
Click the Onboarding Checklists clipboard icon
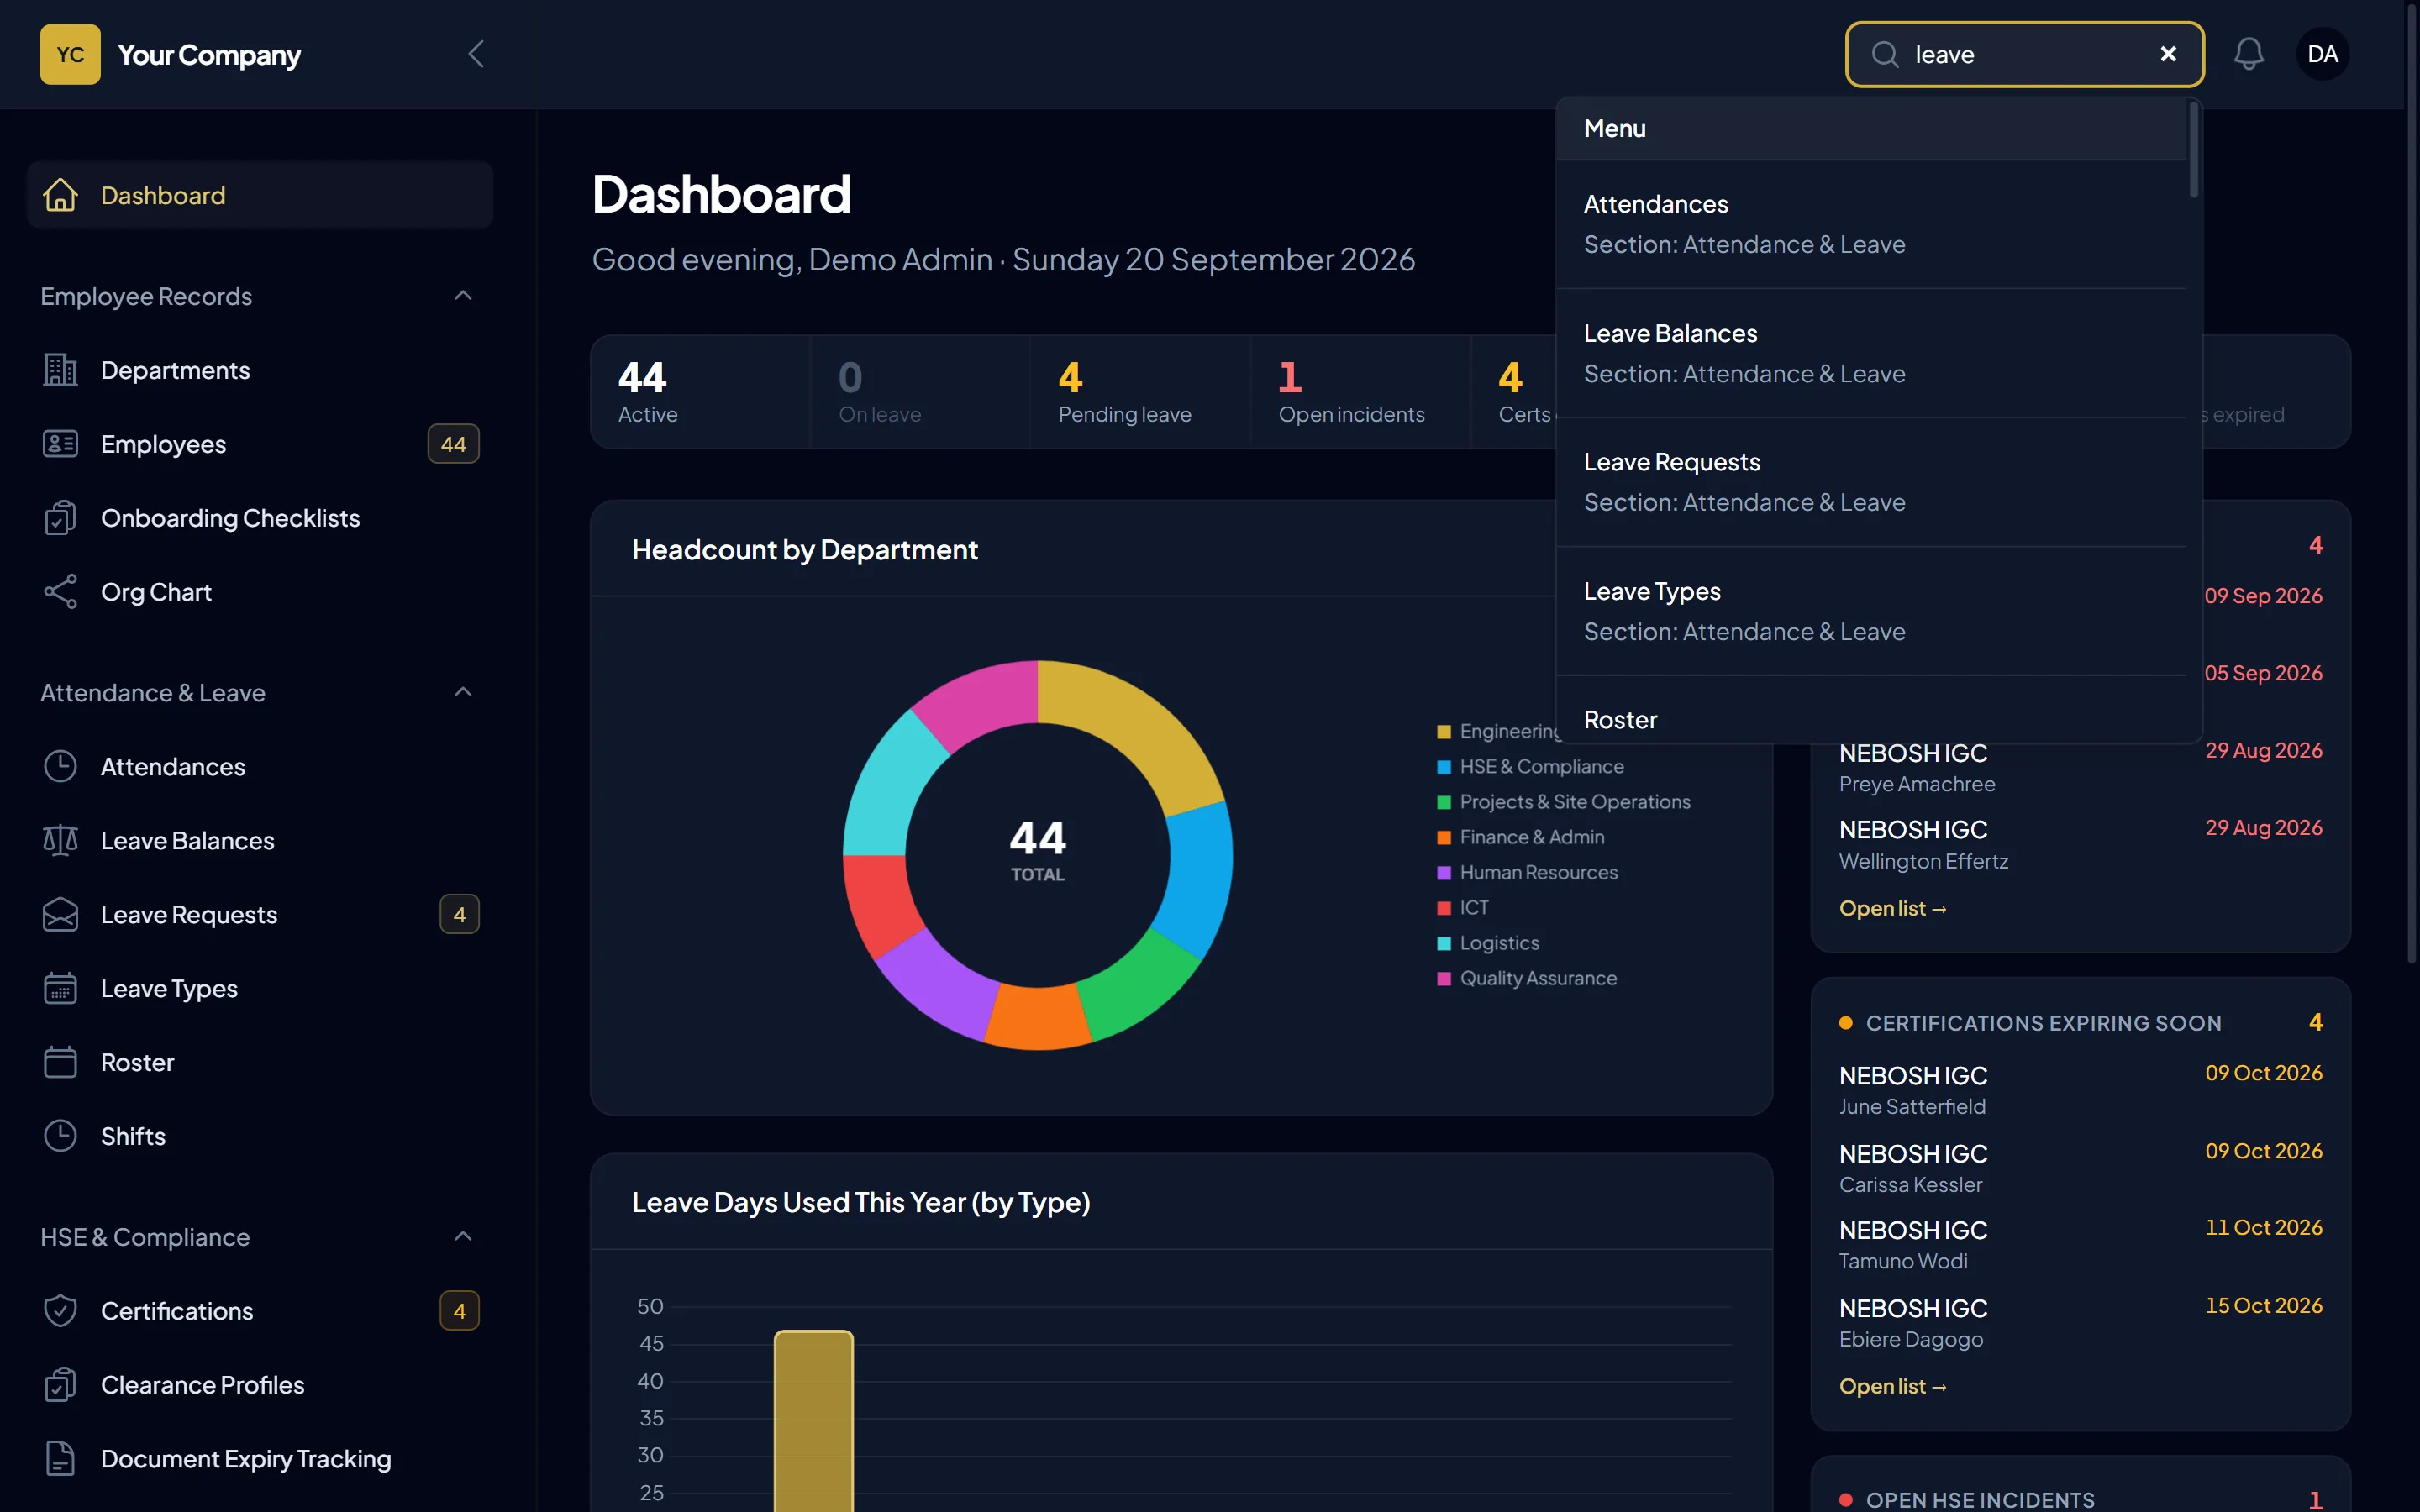pos(60,518)
